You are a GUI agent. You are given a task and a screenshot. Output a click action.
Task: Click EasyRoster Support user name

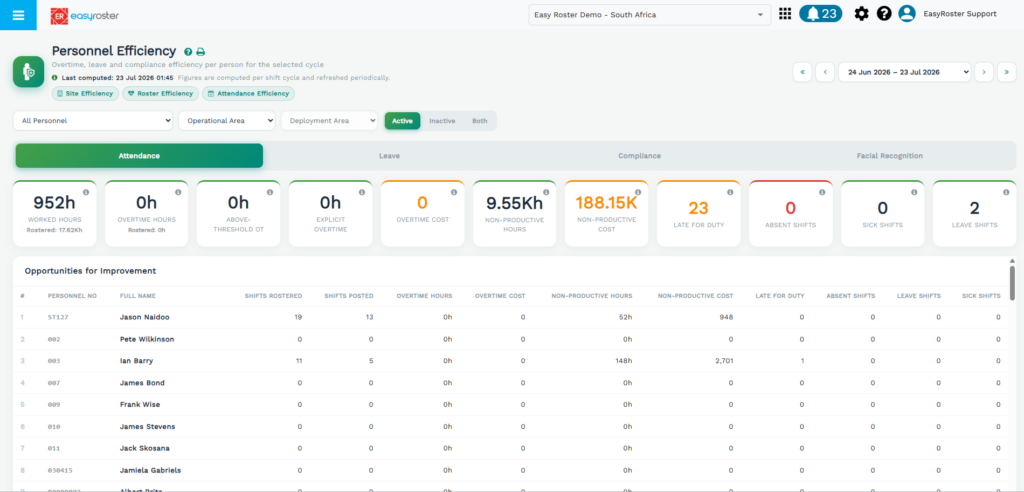click(x=959, y=14)
